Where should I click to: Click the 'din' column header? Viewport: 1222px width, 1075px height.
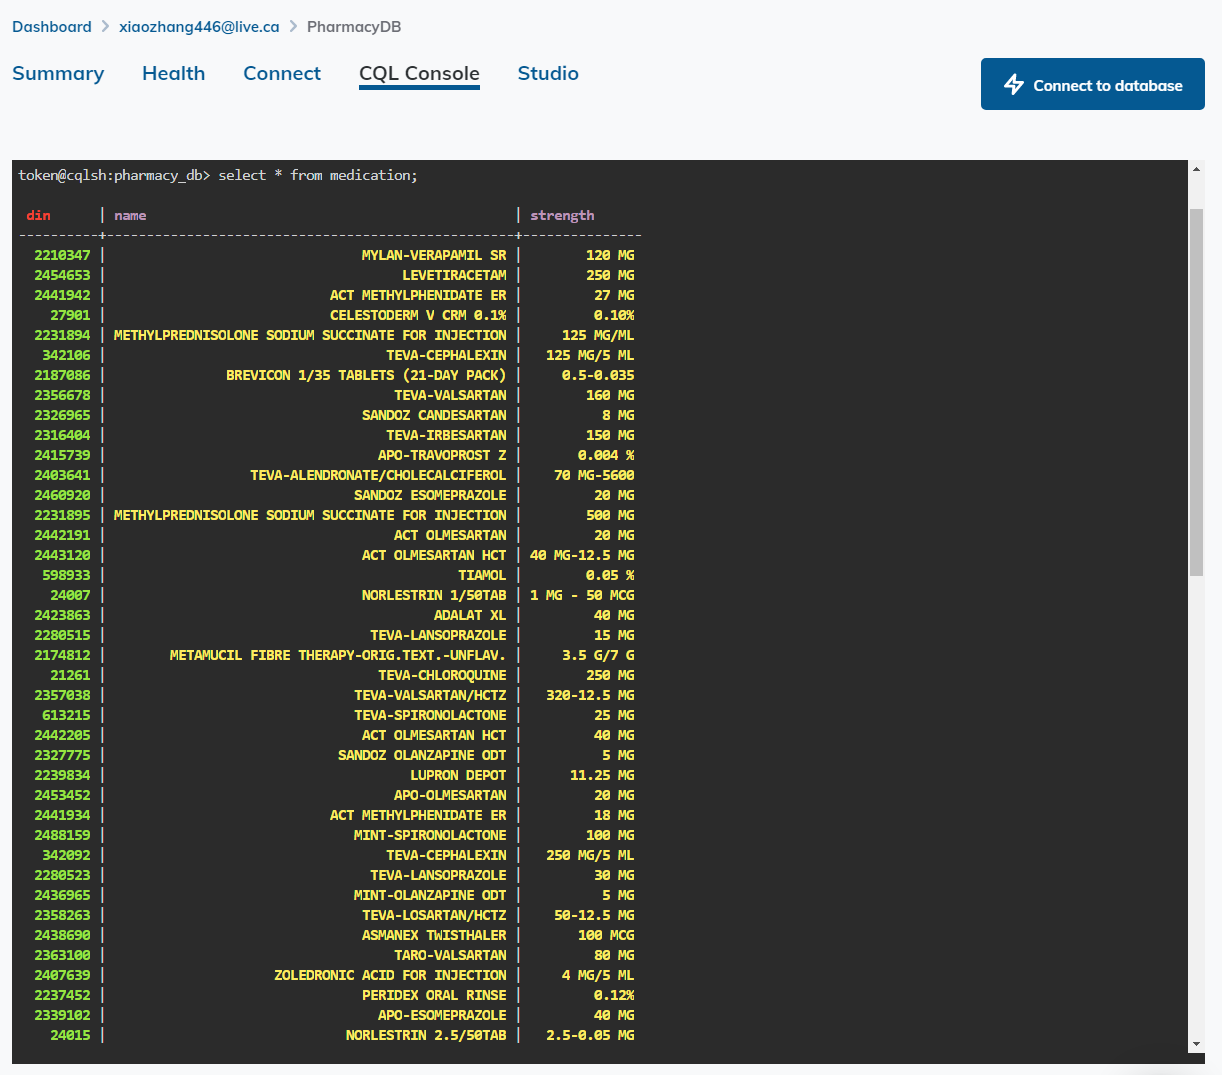pyautogui.click(x=38, y=215)
